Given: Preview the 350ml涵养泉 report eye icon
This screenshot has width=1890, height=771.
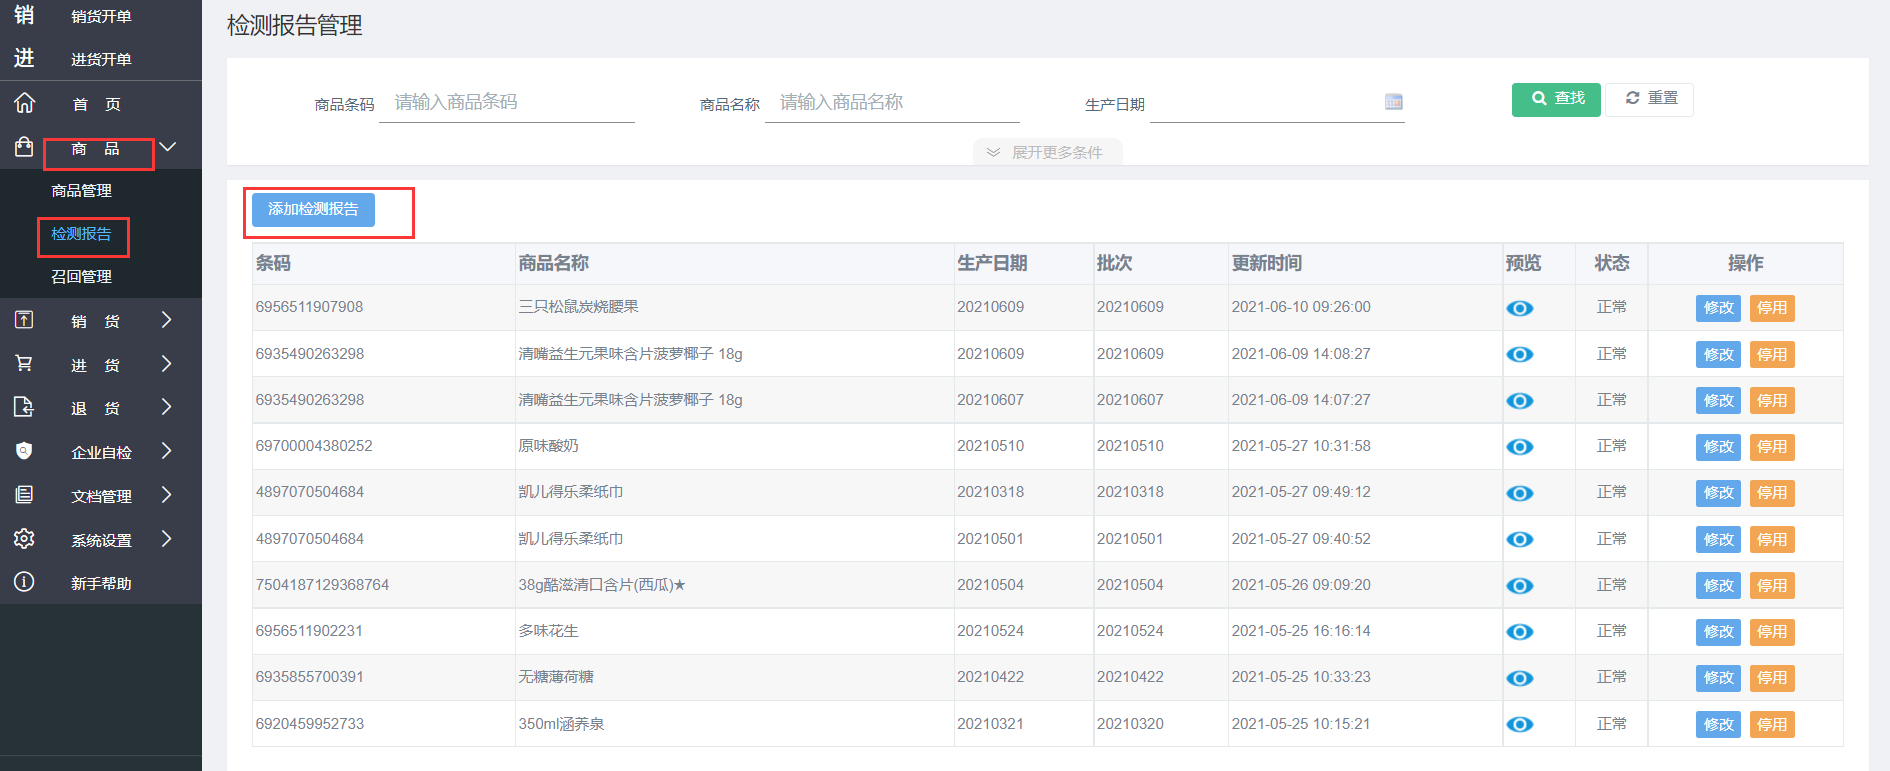Looking at the screenshot, I should (x=1520, y=724).
